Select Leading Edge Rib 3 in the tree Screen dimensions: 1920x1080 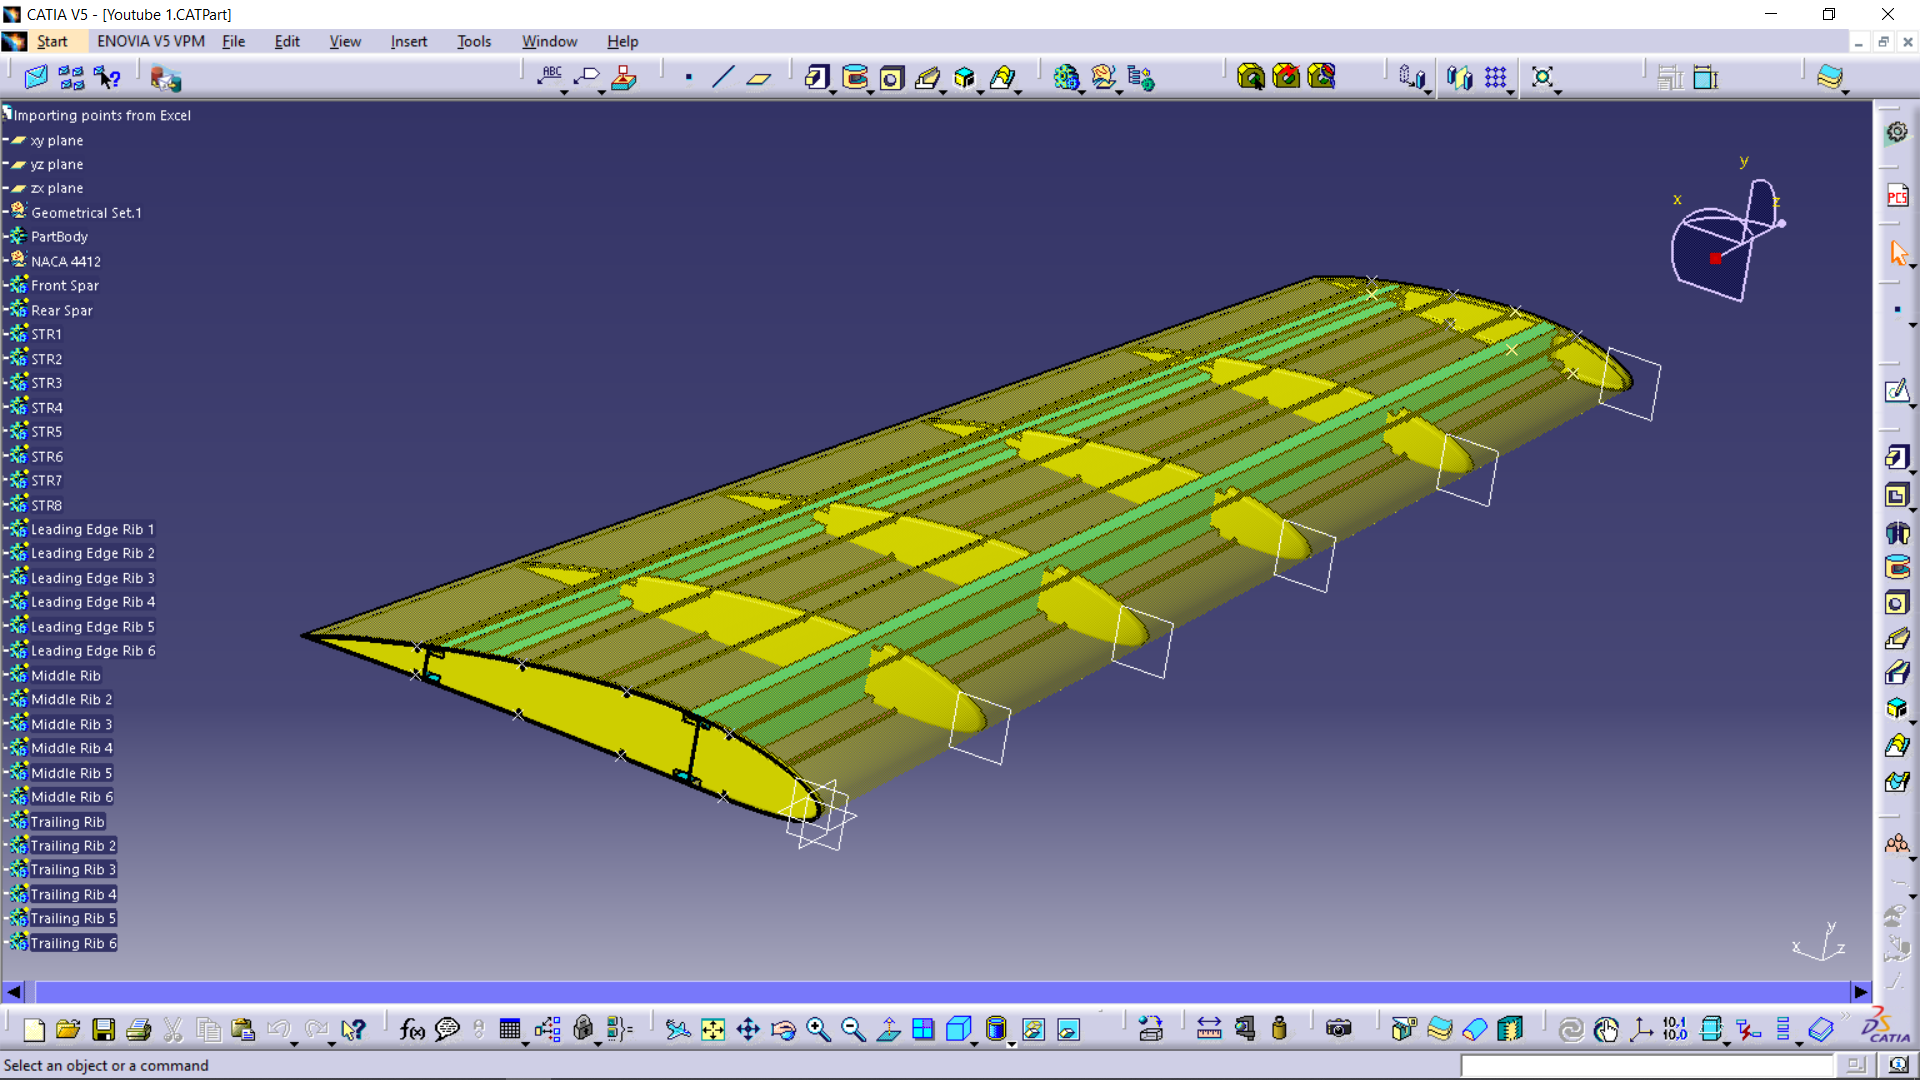(92, 578)
